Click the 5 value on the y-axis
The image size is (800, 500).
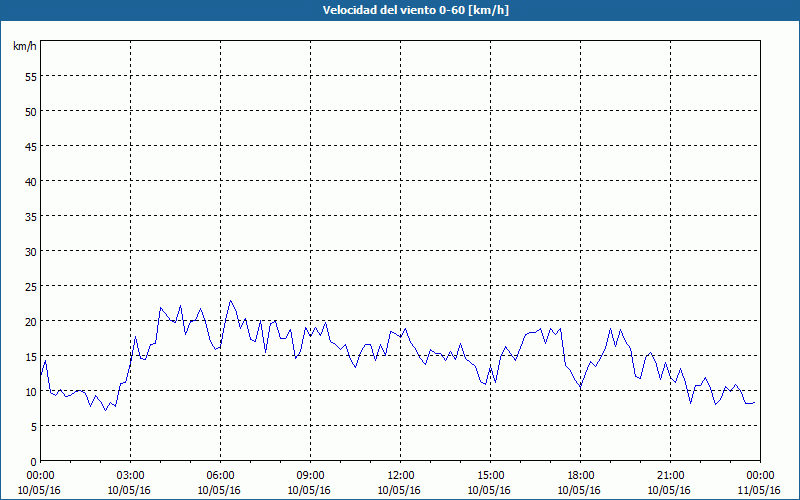click(34, 427)
